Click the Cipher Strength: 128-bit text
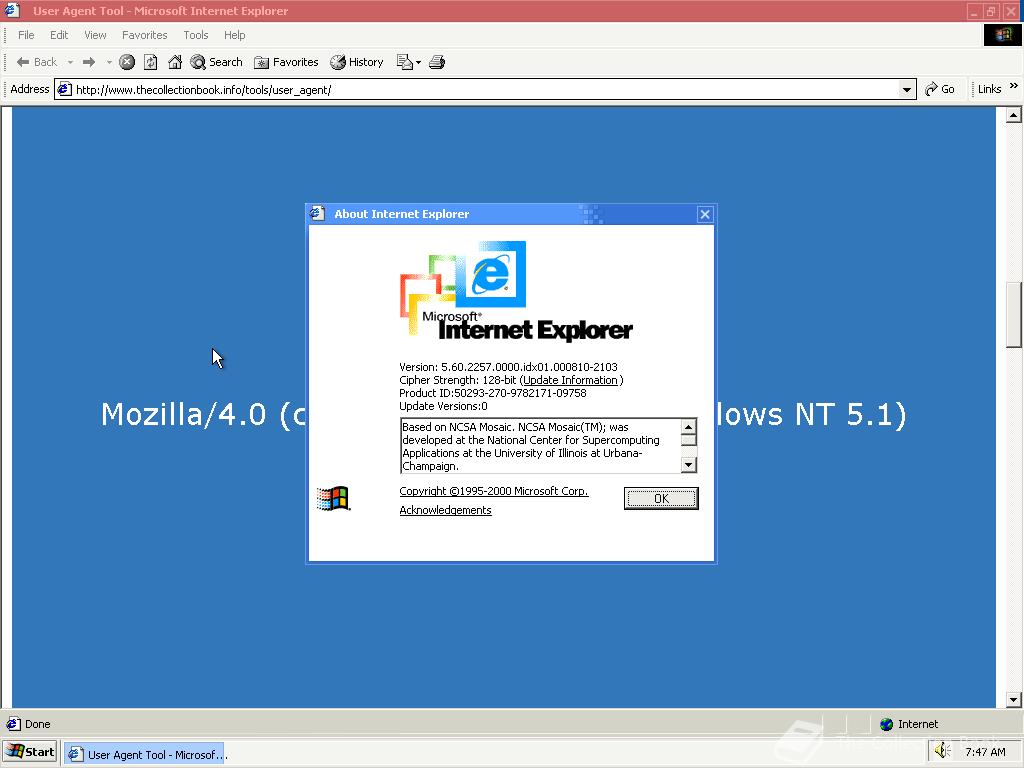1024x768 pixels. [458, 380]
